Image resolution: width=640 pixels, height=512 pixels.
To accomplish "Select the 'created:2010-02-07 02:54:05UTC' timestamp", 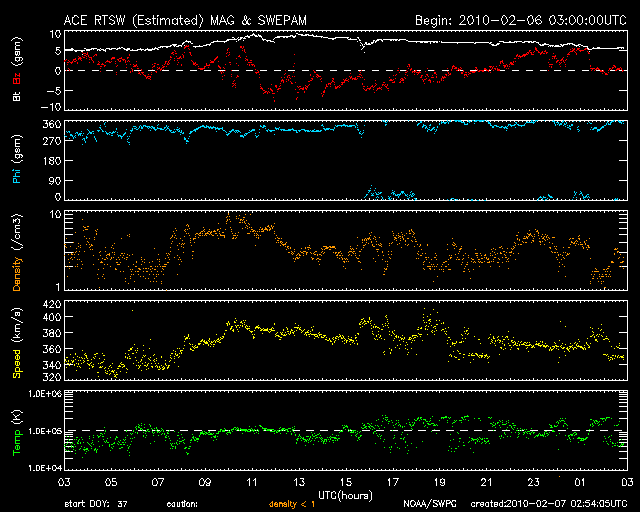I will [549, 504].
